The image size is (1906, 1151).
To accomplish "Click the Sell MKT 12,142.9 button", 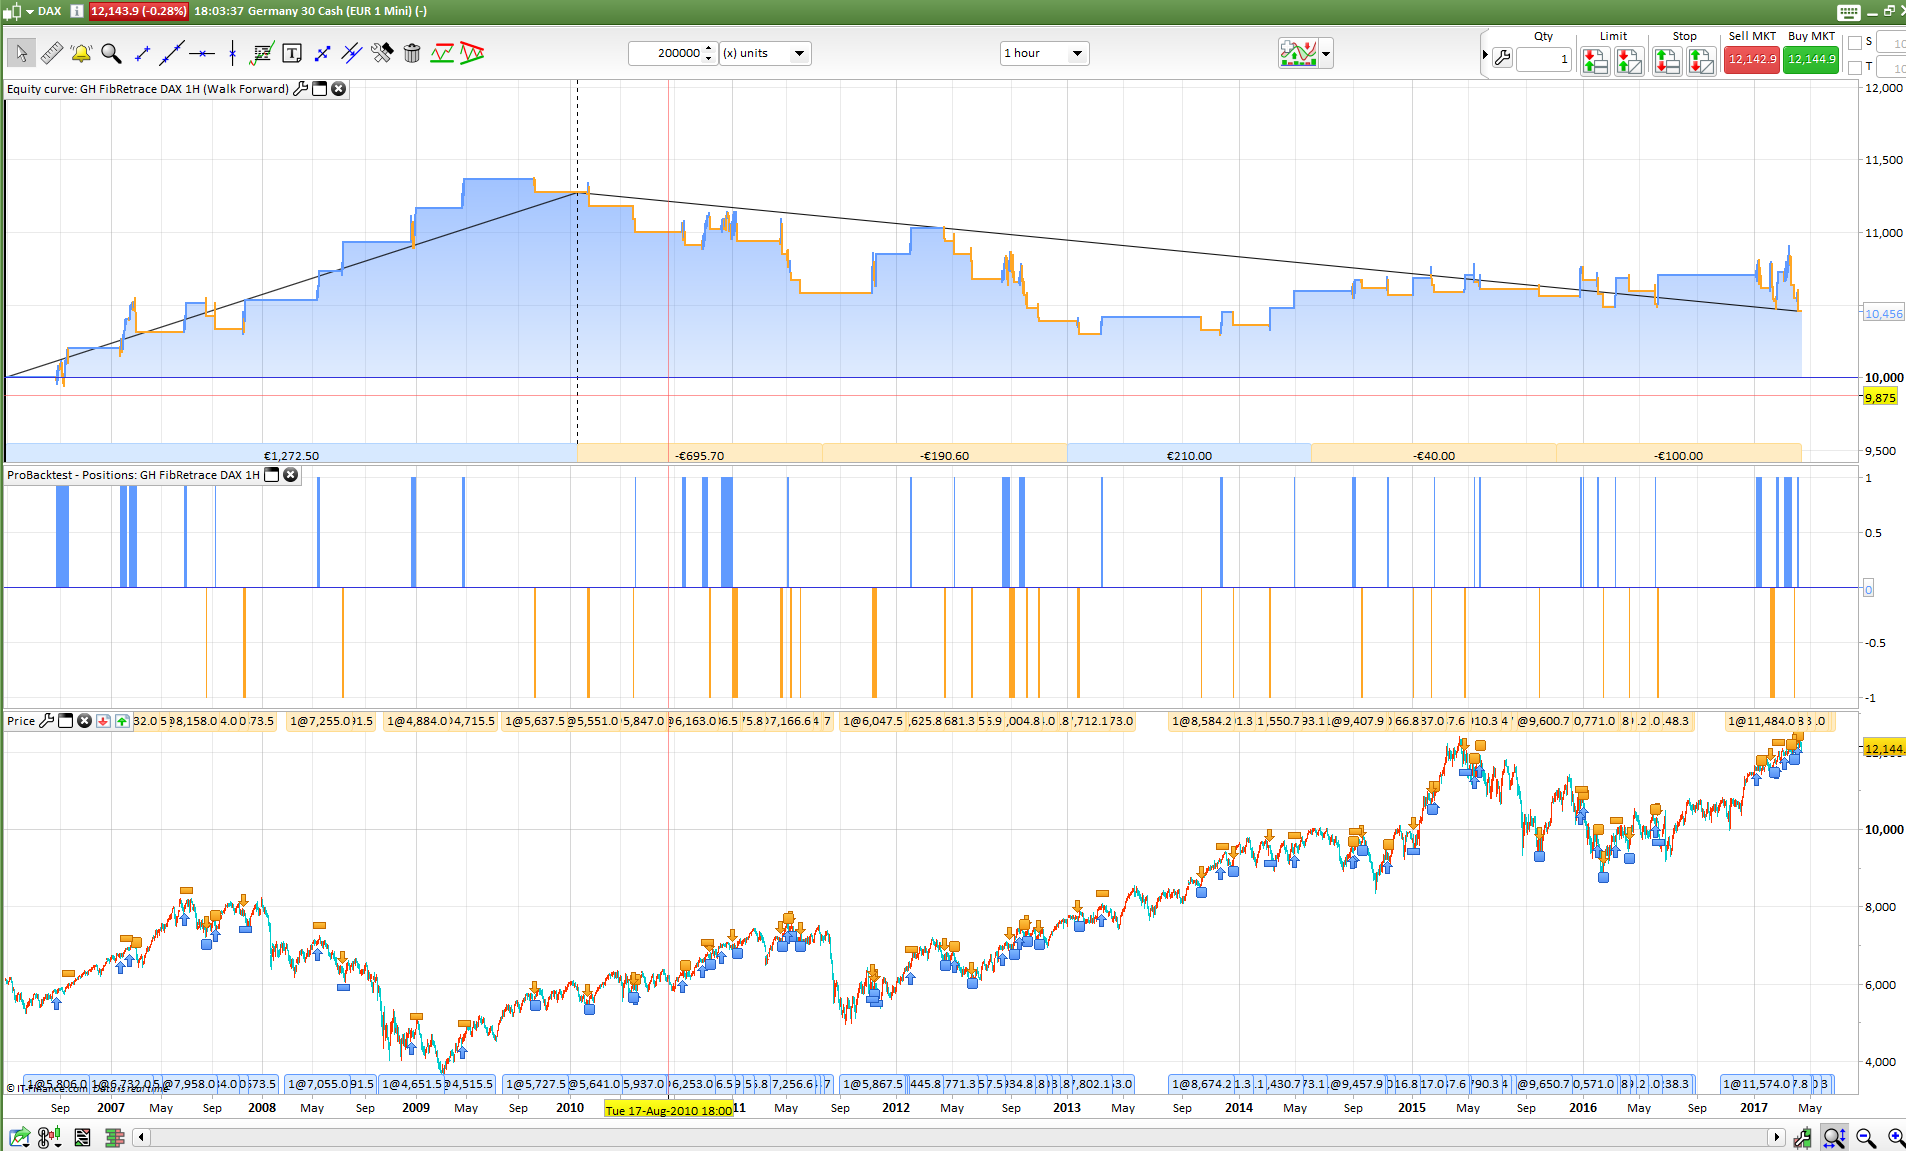I will pos(1752,60).
